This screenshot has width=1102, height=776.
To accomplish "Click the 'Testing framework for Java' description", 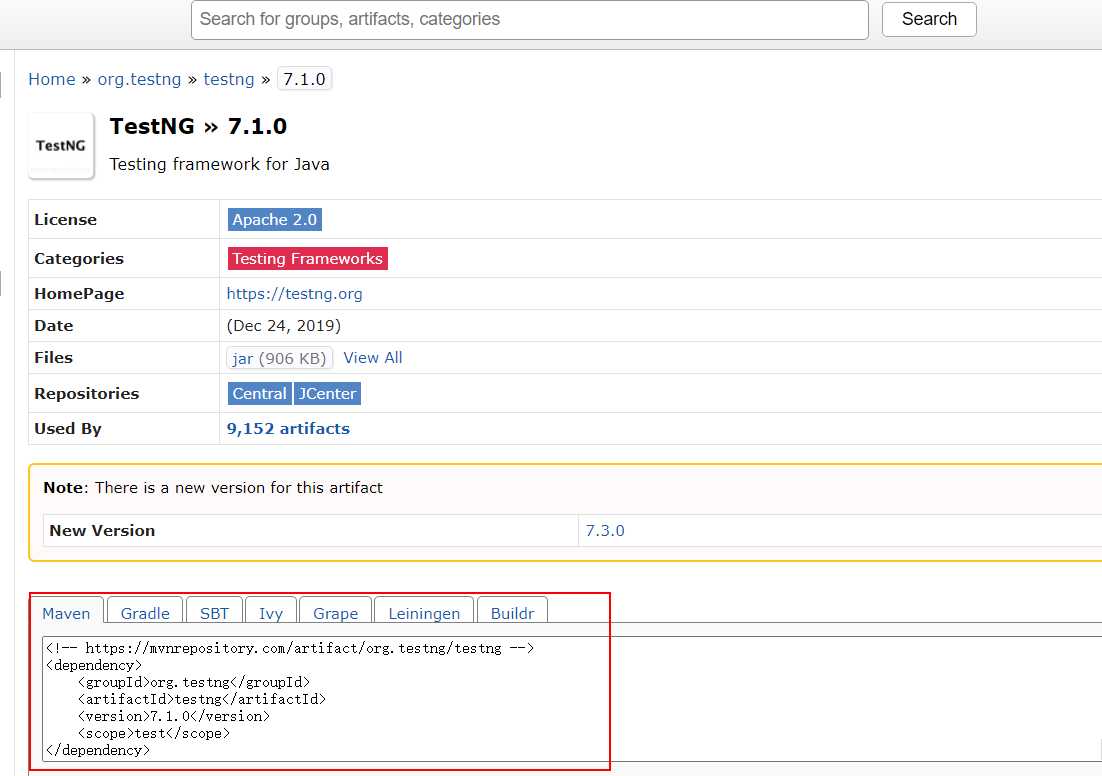I will [219, 164].
